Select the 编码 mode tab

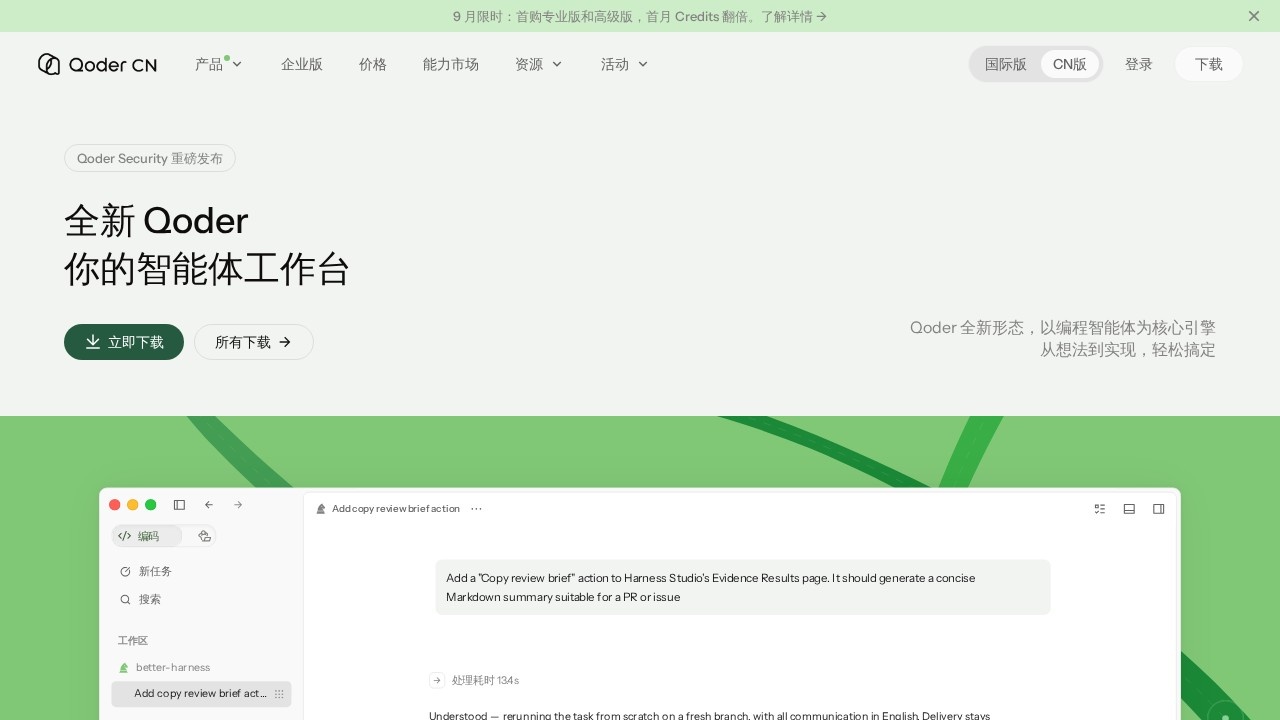point(147,536)
